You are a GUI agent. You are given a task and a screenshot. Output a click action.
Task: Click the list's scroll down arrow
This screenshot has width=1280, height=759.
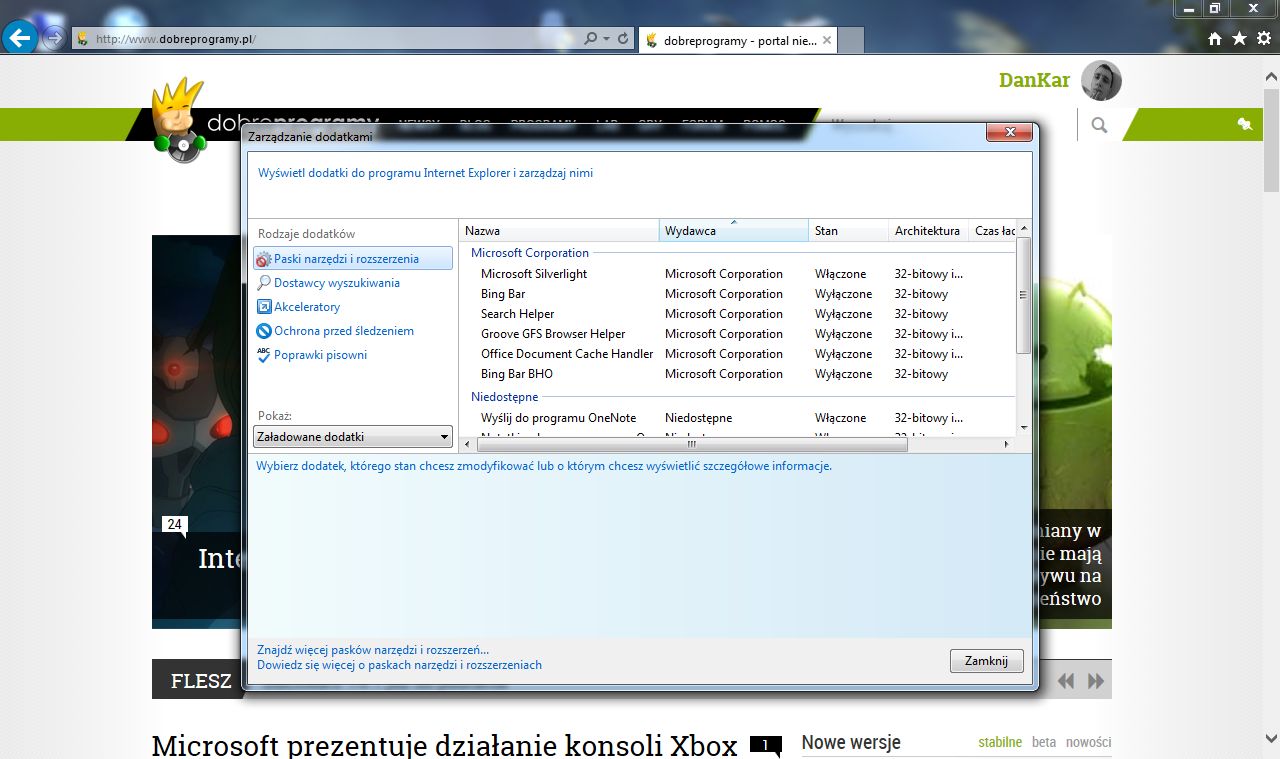click(1023, 428)
